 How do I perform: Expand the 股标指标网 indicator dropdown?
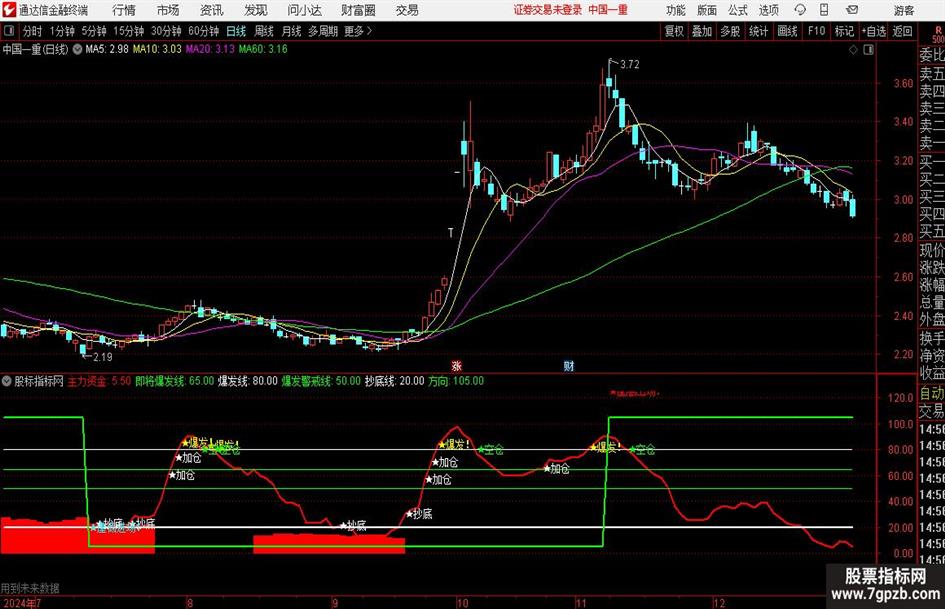pyautogui.click(x=7, y=381)
